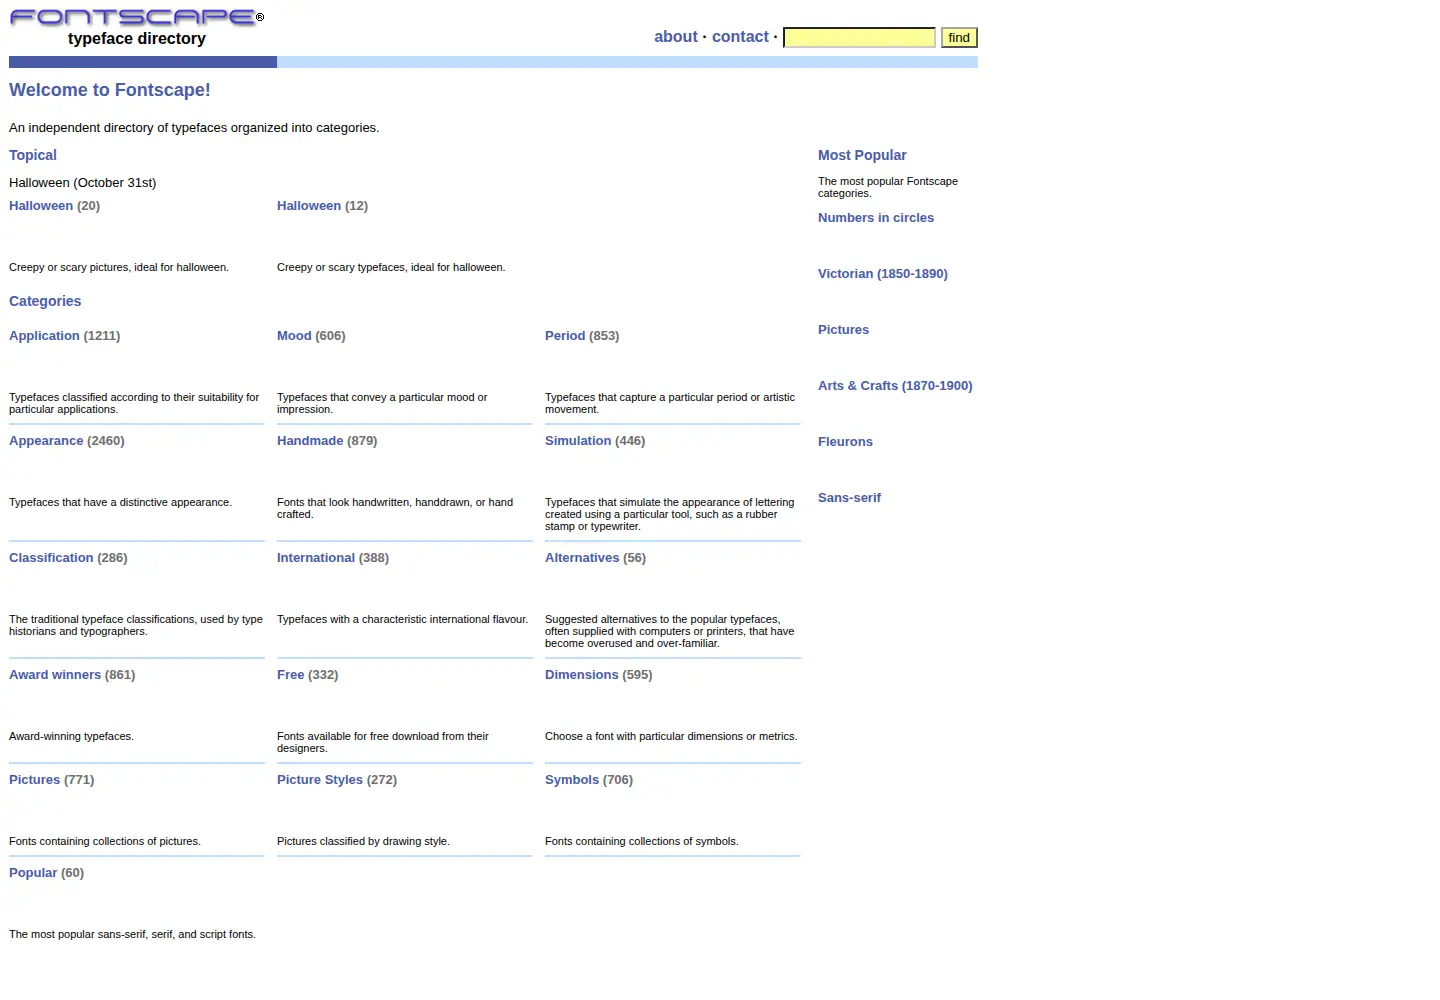1440x1000 pixels.
Task: Open Numbers in circles popular link
Action: click(x=876, y=218)
